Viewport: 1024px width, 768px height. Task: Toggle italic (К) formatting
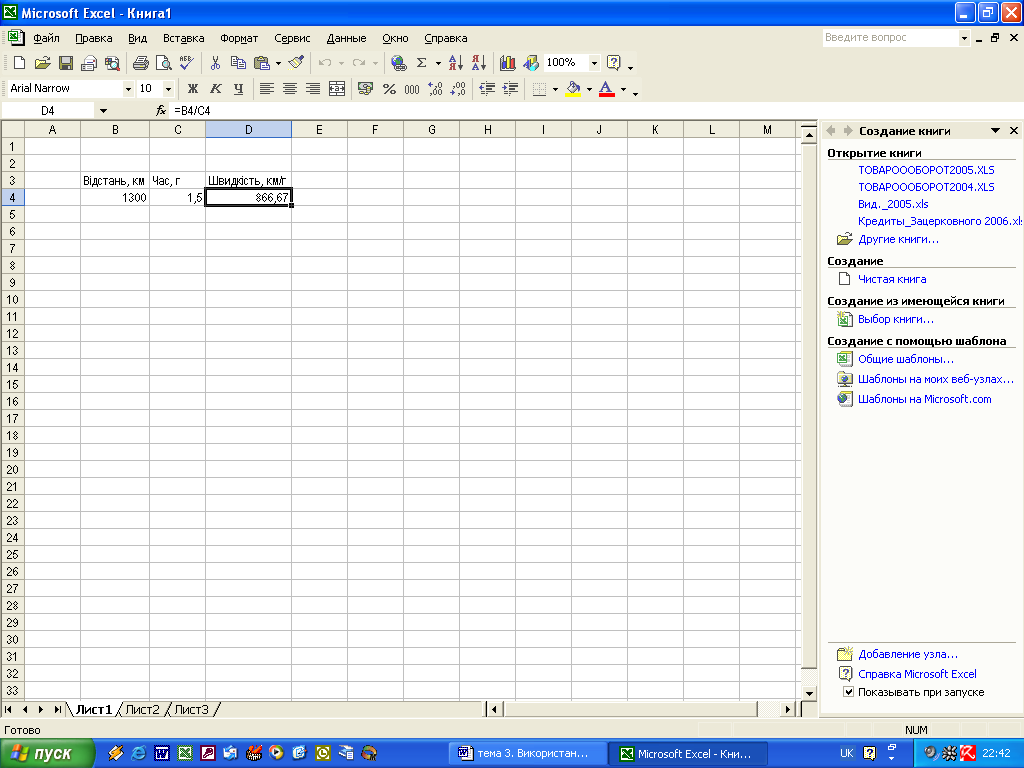216,89
